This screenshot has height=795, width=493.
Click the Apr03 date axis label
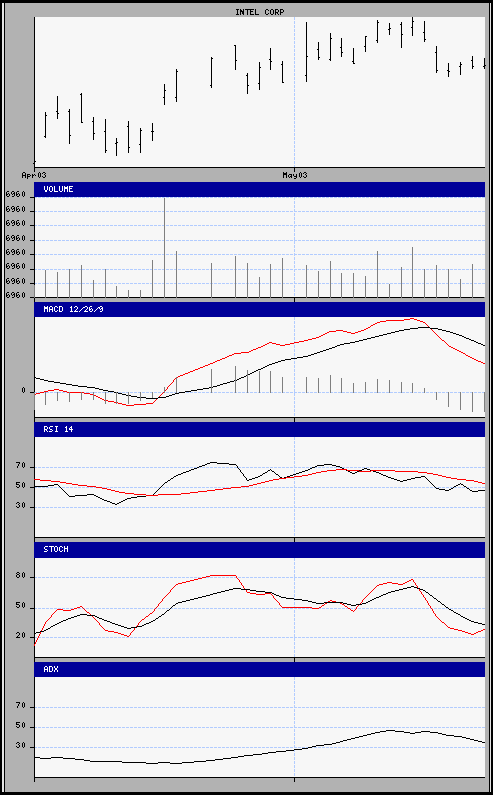click(x=34, y=175)
